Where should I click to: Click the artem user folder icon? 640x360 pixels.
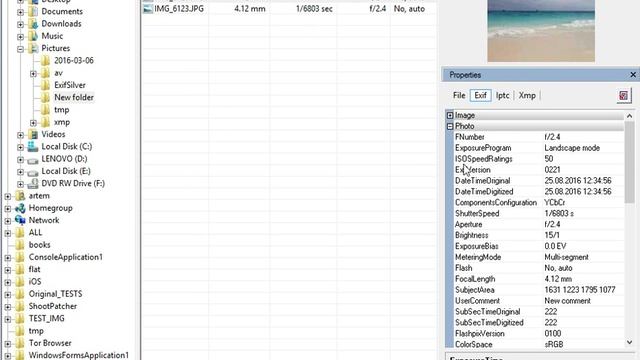20,196
